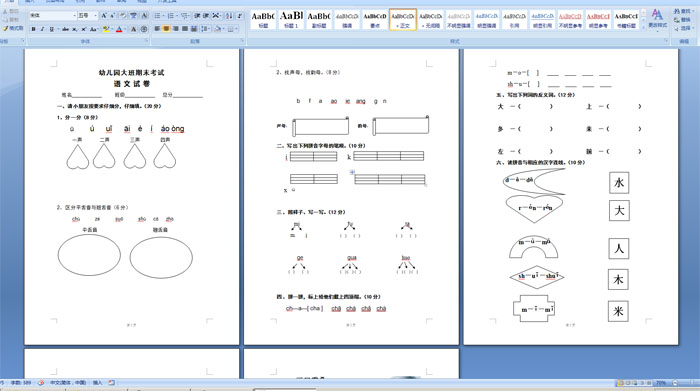Toggle italic formatting

pos(42,29)
